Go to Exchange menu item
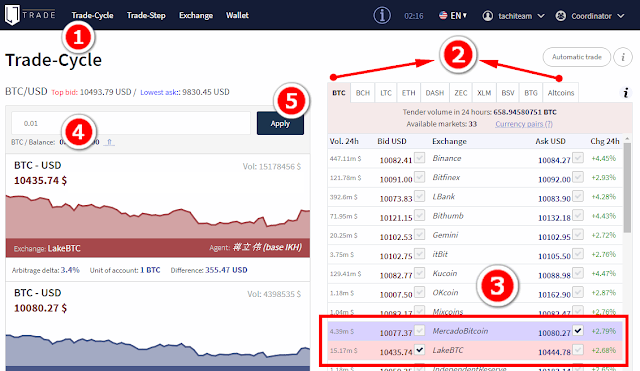640x371 pixels. click(x=196, y=16)
